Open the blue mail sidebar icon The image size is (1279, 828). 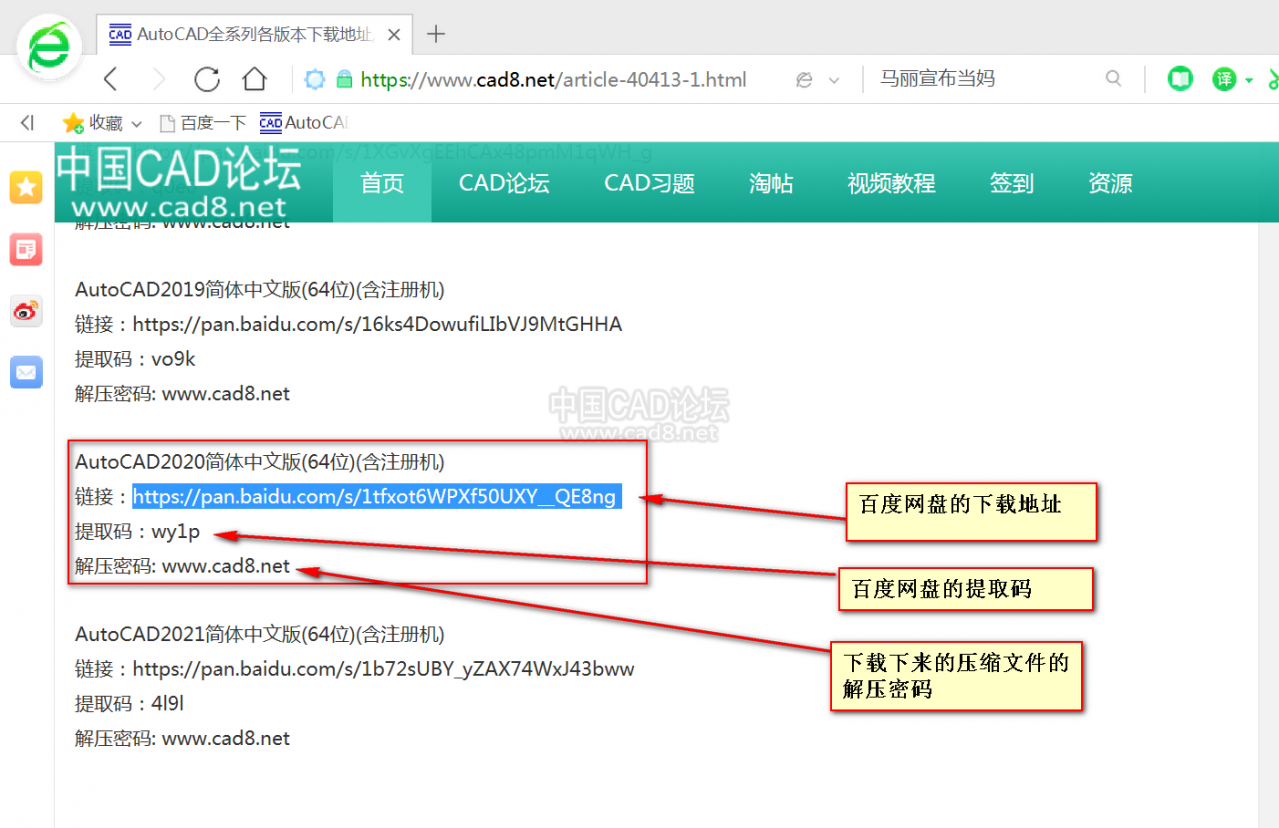(26, 373)
